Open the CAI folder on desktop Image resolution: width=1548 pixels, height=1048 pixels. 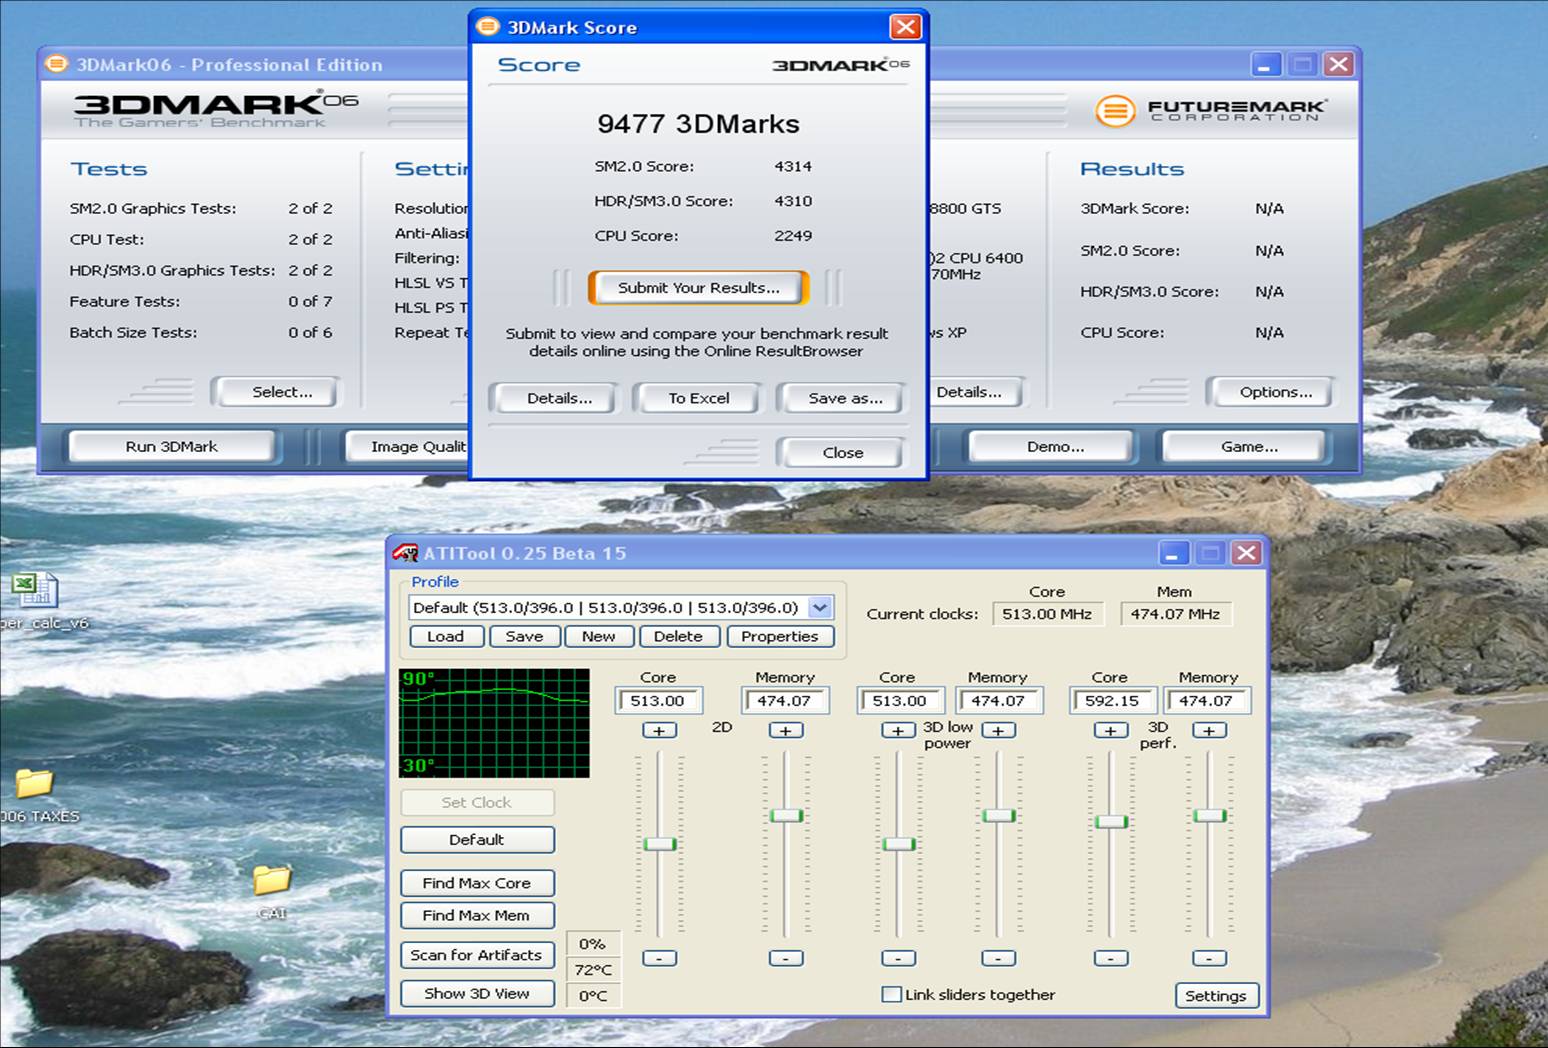(271, 879)
